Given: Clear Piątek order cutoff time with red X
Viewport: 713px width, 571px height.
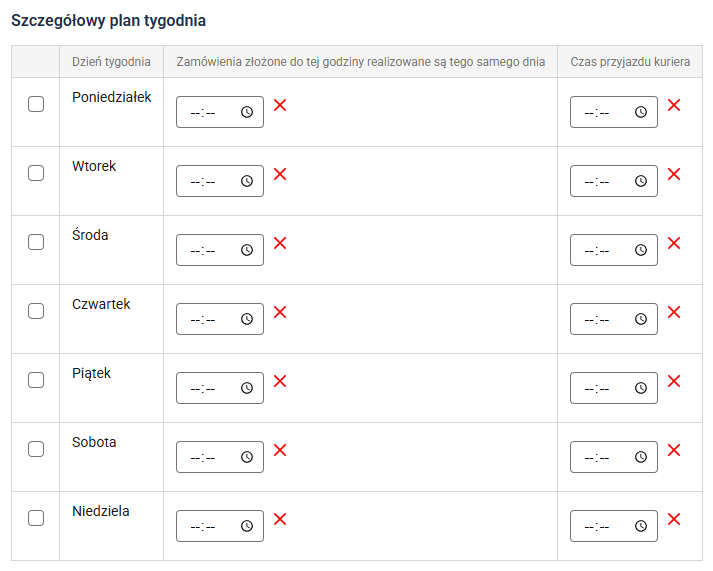Looking at the screenshot, I should click(x=280, y=381).
